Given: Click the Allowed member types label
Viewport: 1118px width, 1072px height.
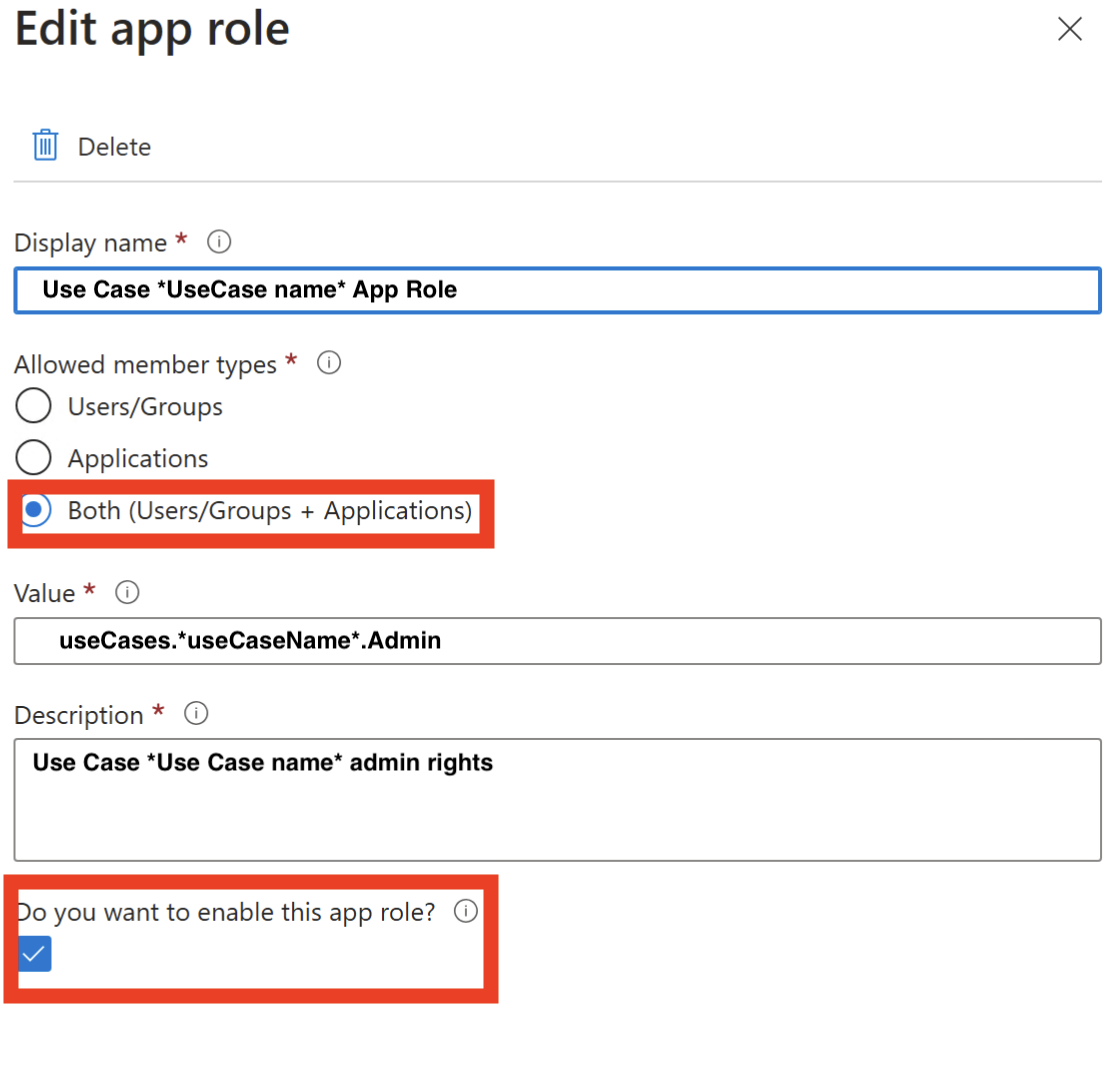Looking at the screenshot, I should click(x=145, y=365).
